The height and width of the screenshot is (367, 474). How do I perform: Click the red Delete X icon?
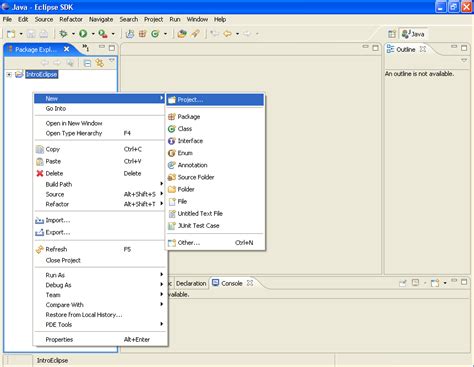pyautogui.click(x=40, y=173)
